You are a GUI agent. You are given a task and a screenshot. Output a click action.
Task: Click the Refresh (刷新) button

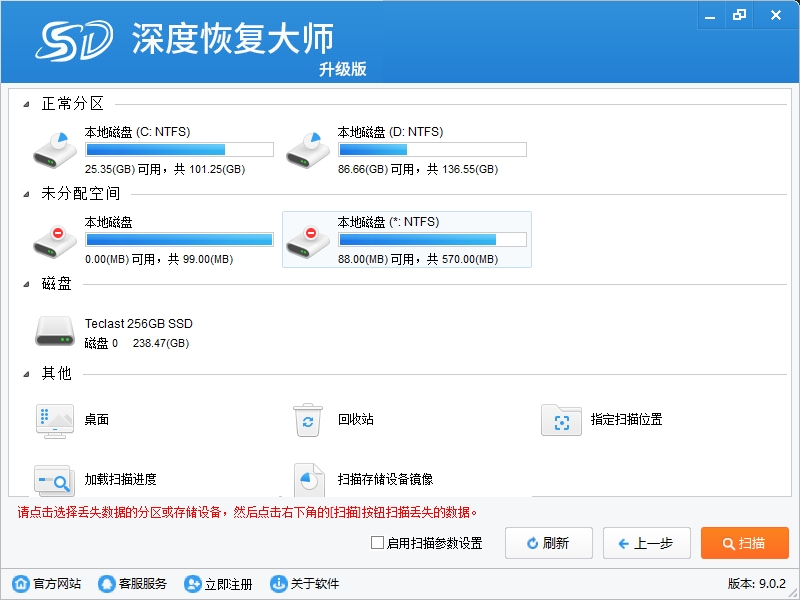547,543
